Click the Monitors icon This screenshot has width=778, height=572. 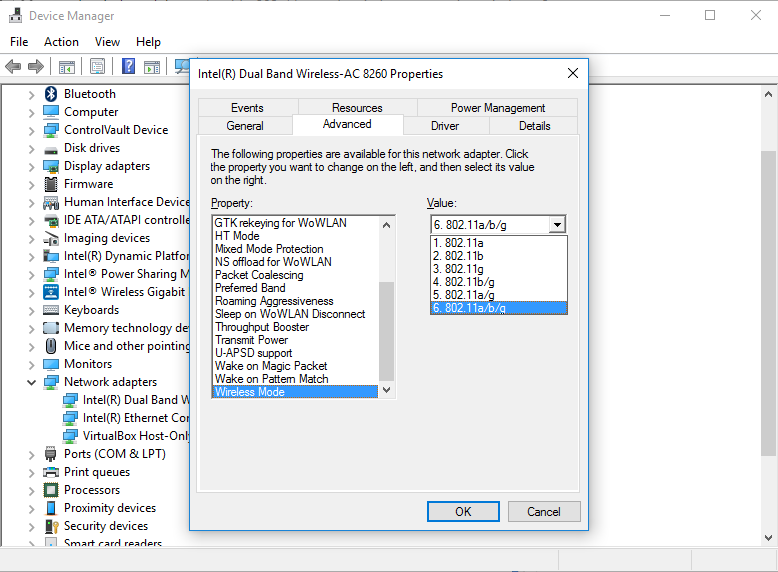pos(51,364)
